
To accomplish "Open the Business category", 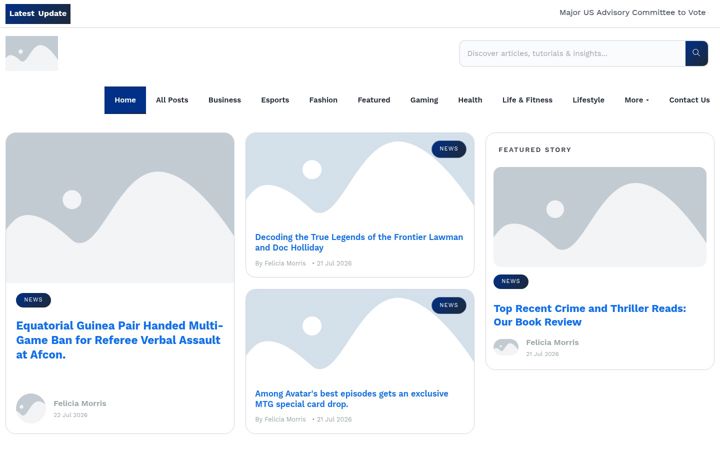I will point(225,100).
